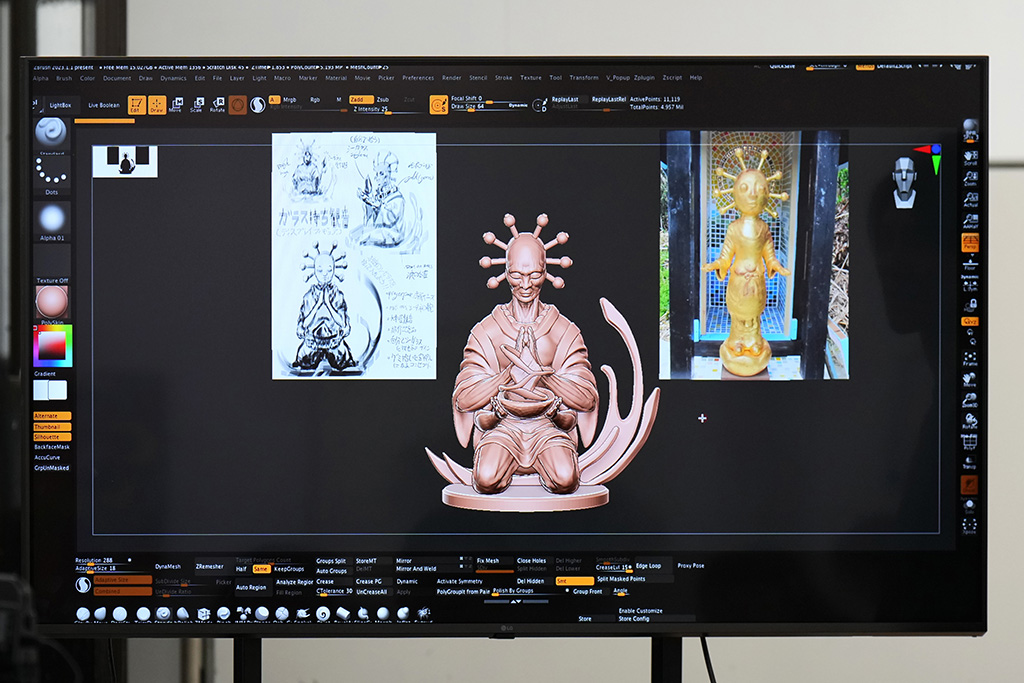1024x683 pixels.
Task: Open the Texture Off picker
Action: [x=52, y=262]
